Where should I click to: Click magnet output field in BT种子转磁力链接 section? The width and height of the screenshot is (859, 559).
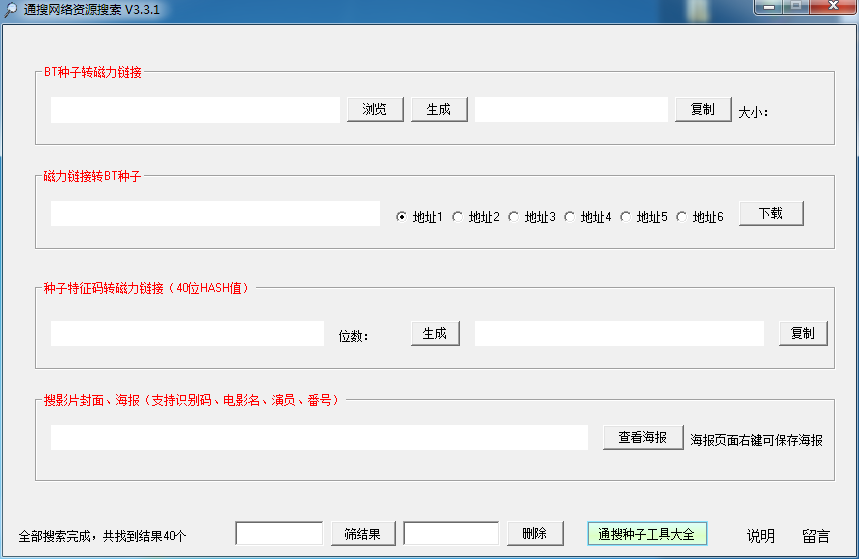(x=571, y=110)
